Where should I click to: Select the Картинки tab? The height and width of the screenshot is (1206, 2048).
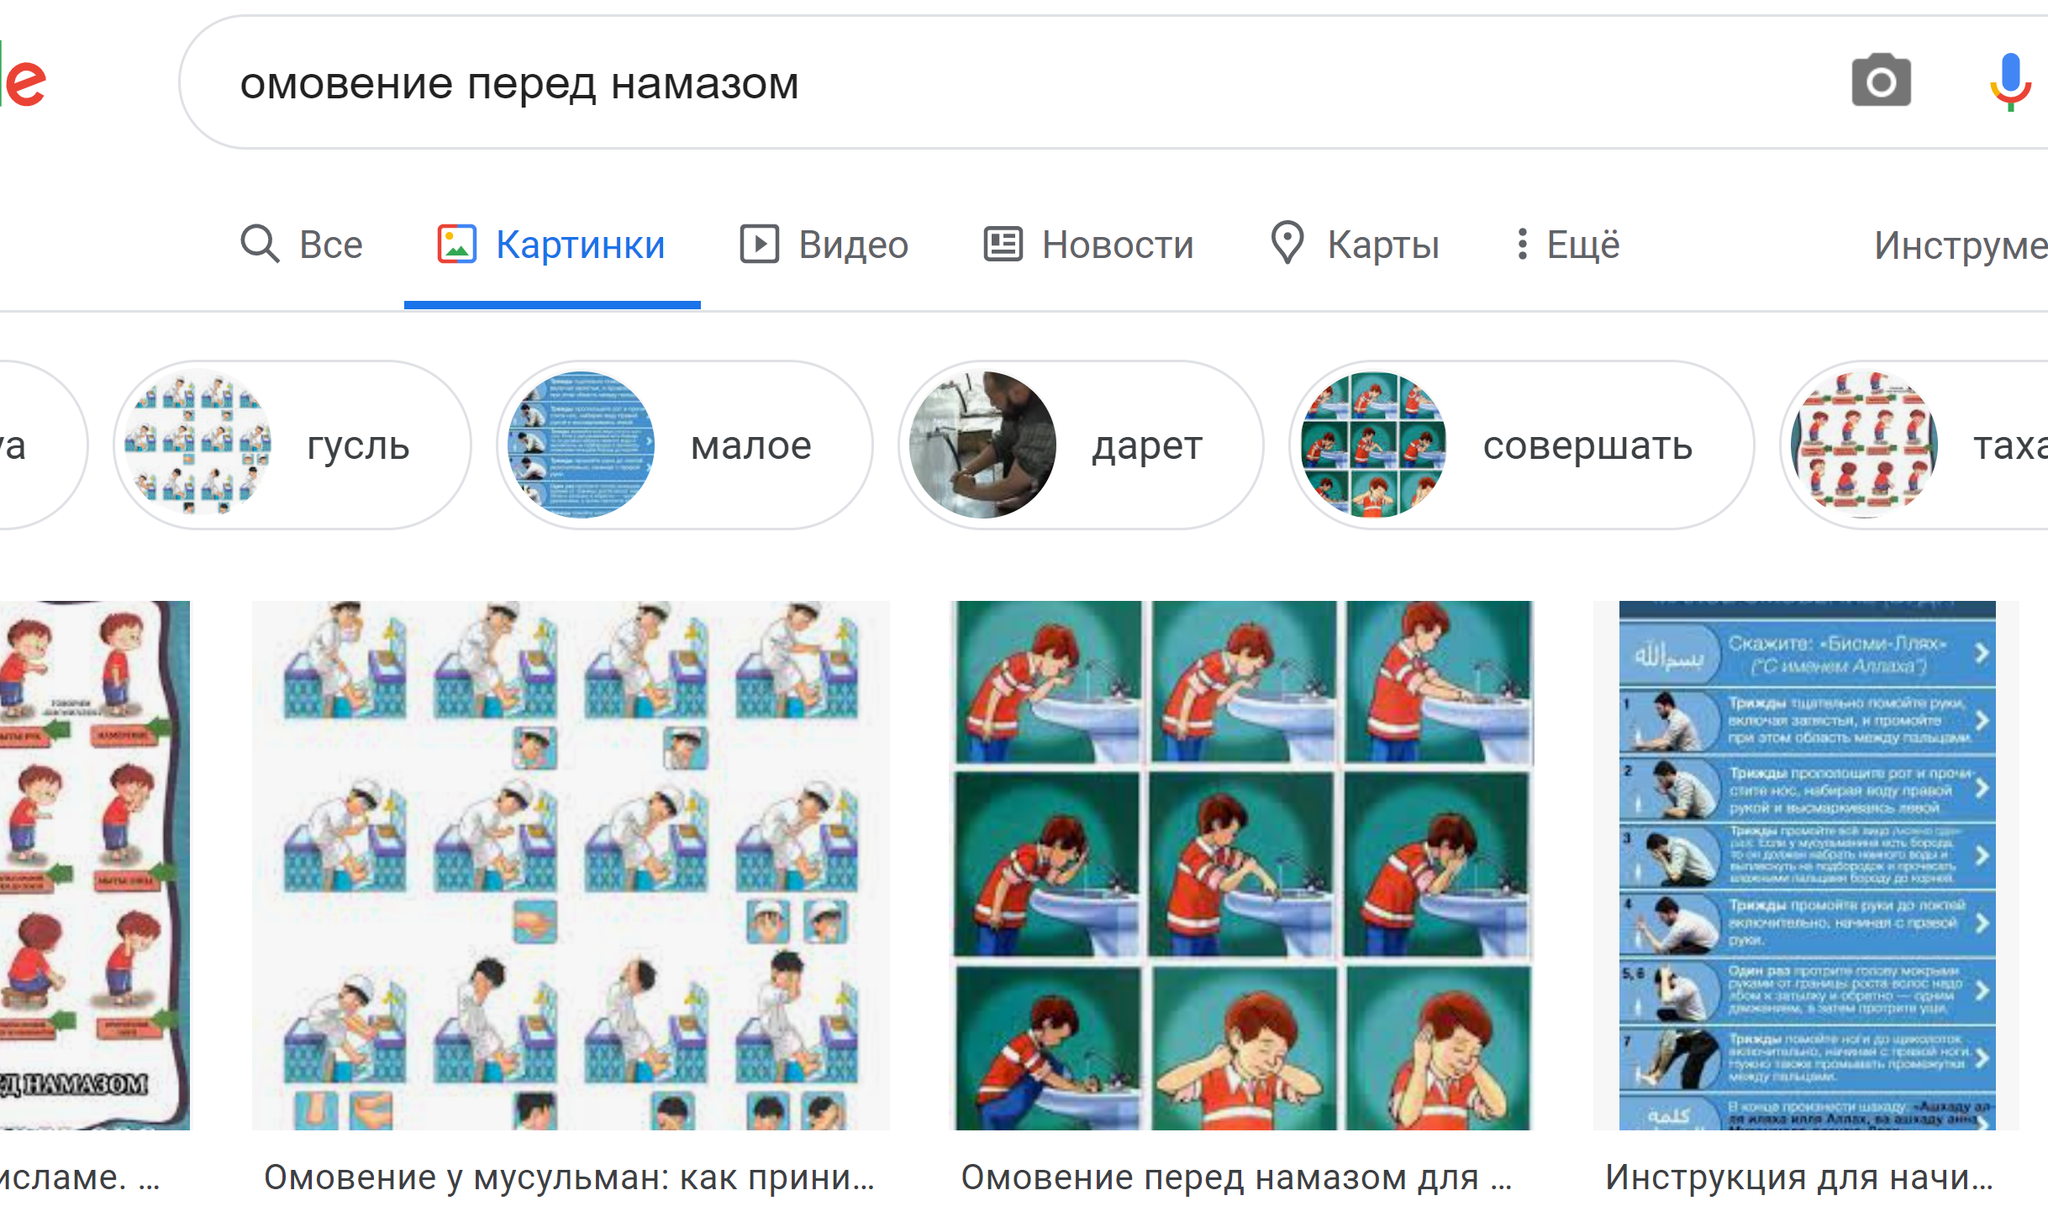[x=551, y=244]
